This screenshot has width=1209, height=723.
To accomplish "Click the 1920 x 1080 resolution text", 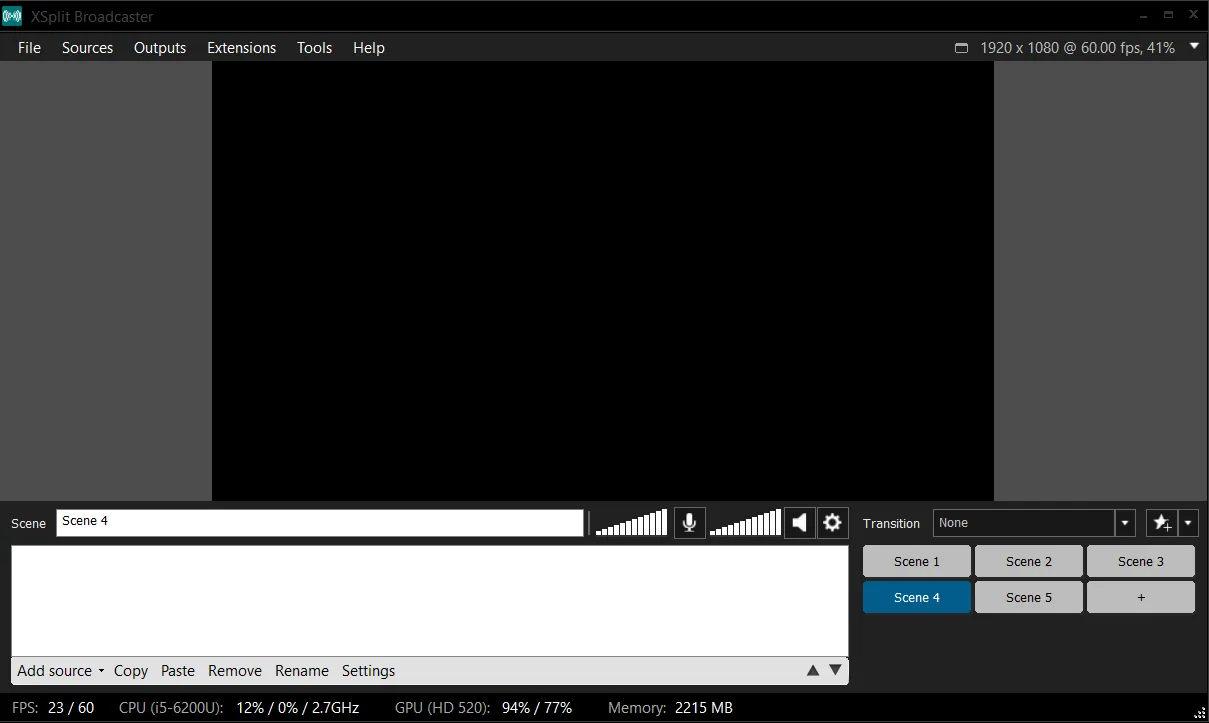I will click(1077, 48).
